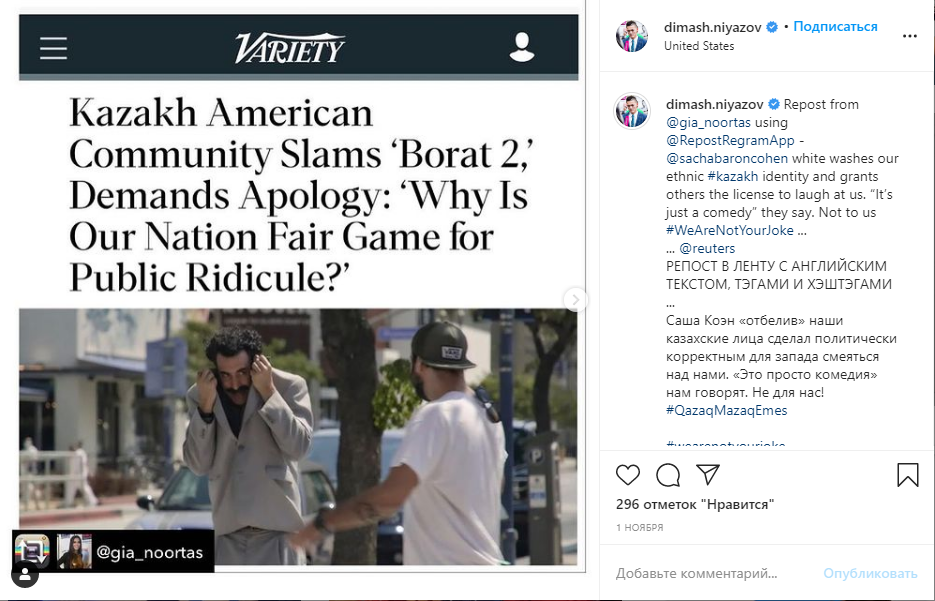View the 296 likes list

(x=695, y=504)
